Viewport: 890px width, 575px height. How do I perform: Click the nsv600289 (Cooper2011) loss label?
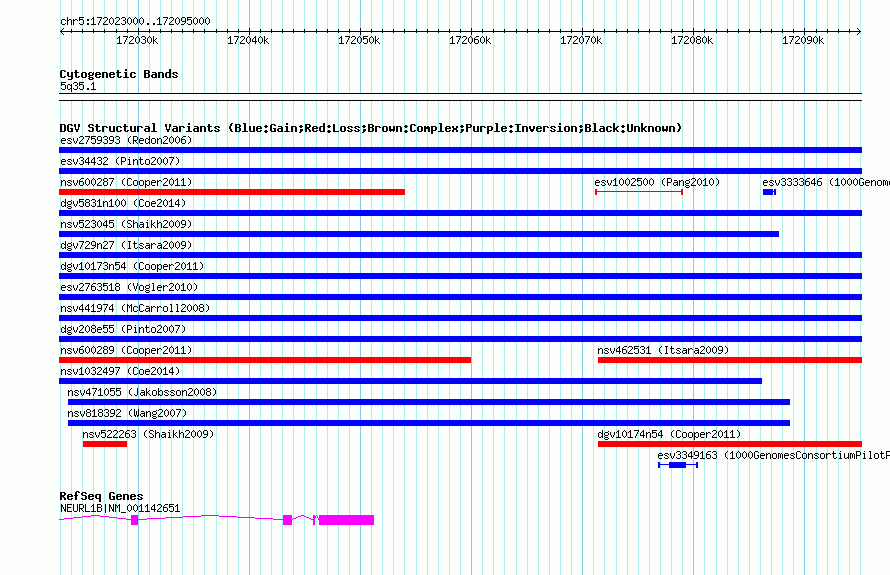pos(126,350)
